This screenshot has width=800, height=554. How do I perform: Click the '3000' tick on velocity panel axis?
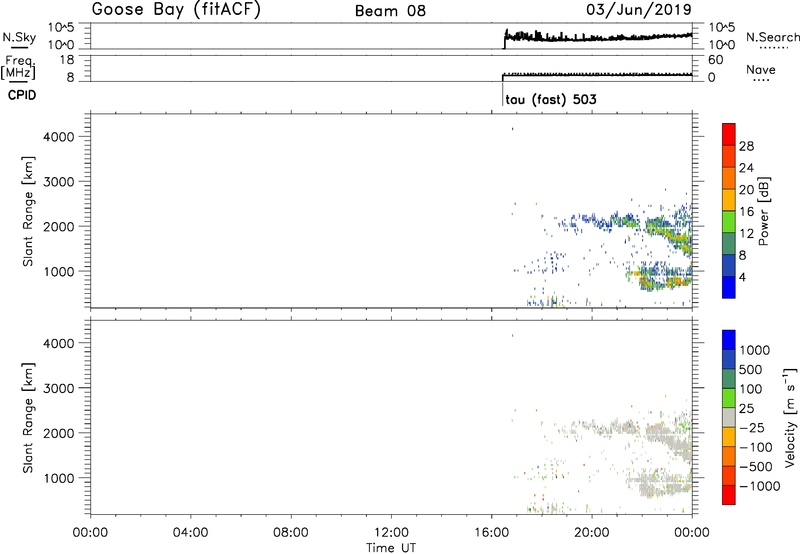click(59, 388)
